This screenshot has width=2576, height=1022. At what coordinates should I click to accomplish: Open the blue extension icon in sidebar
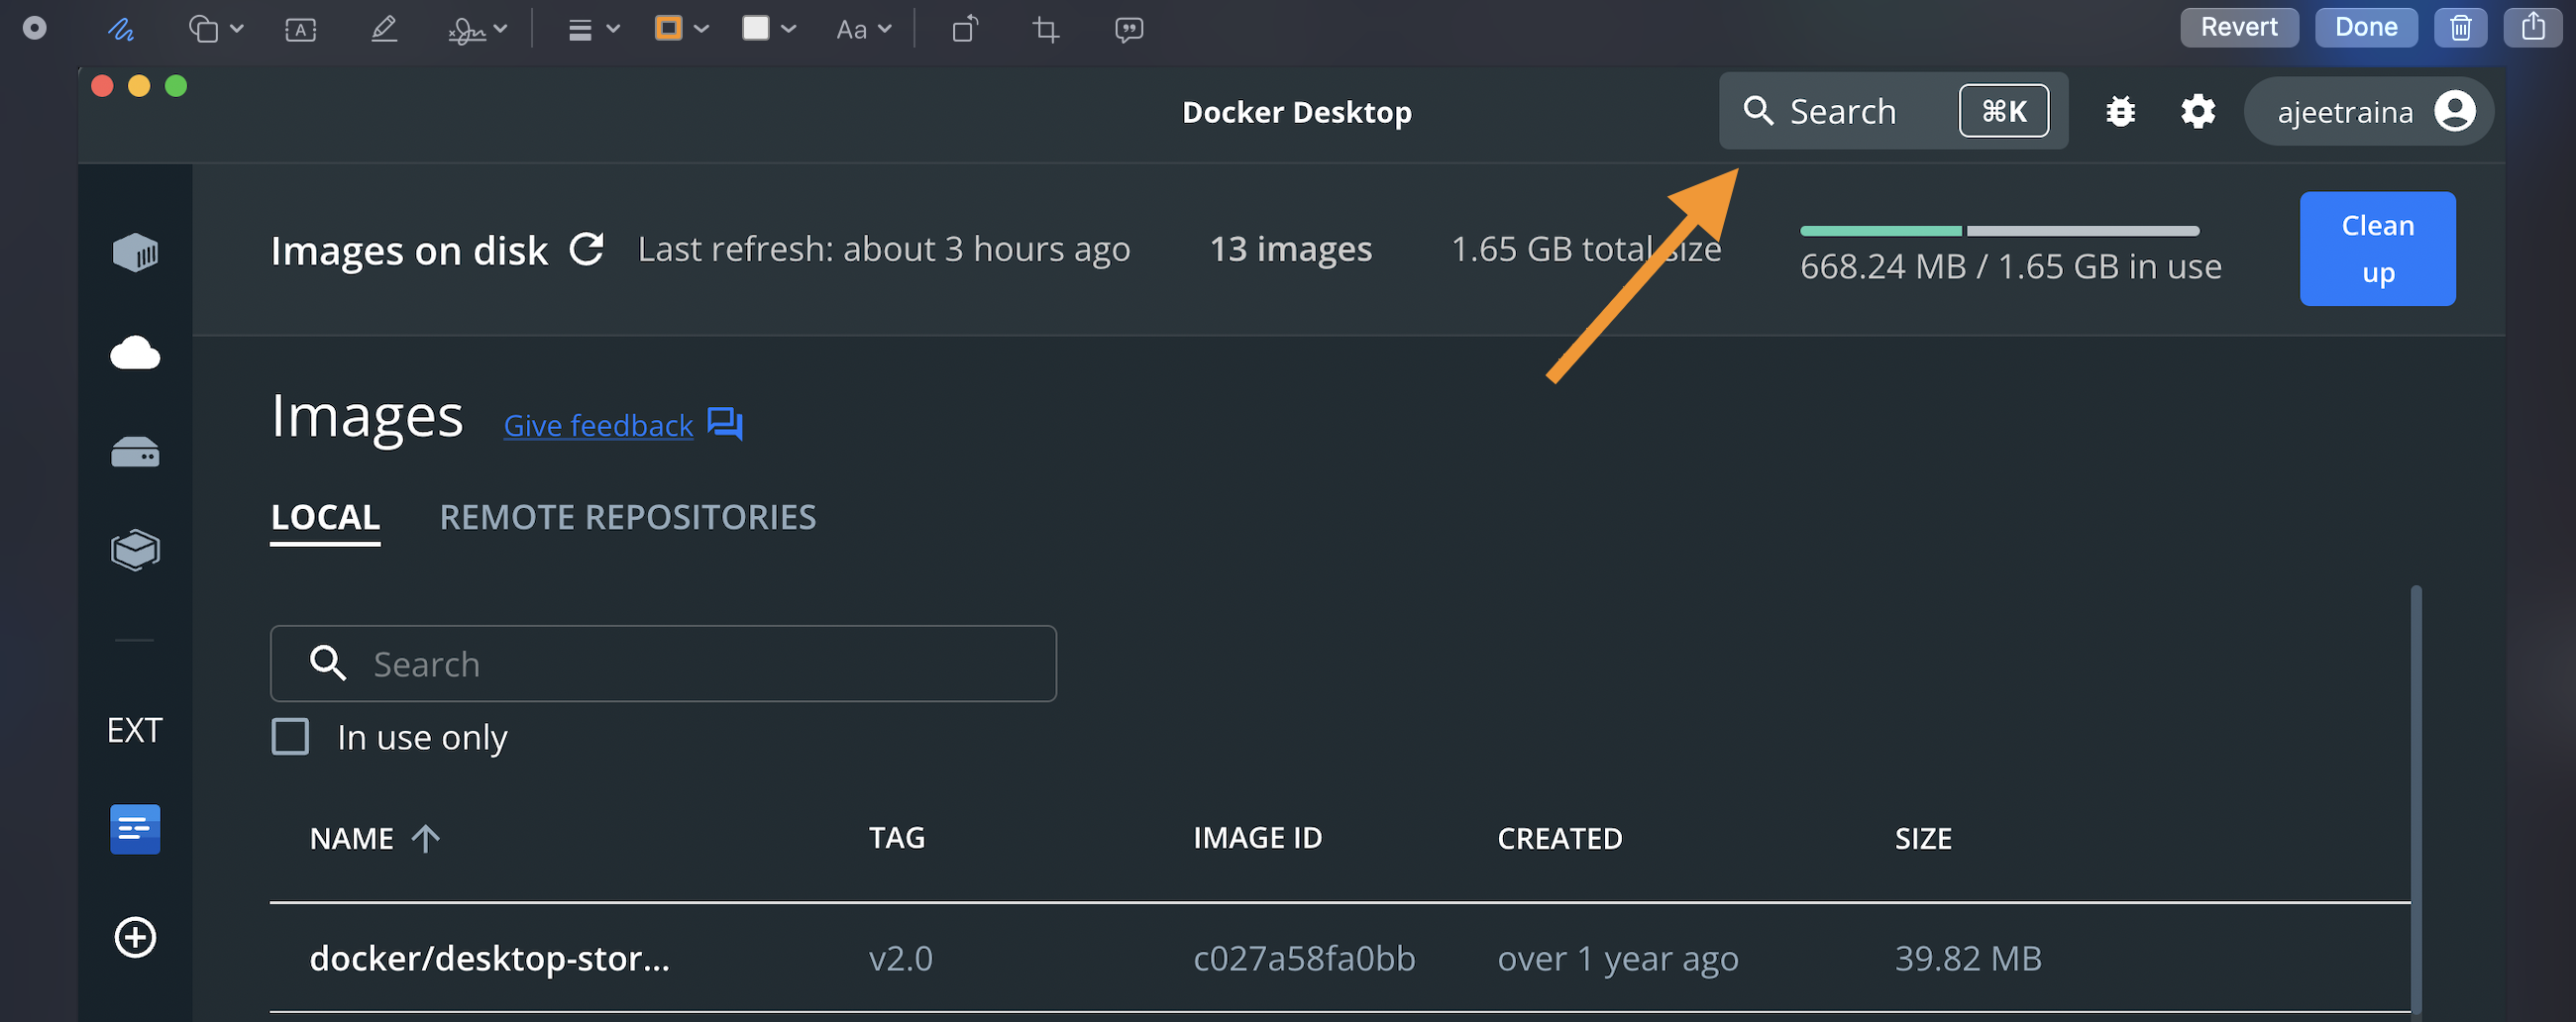tap(135, 829)
